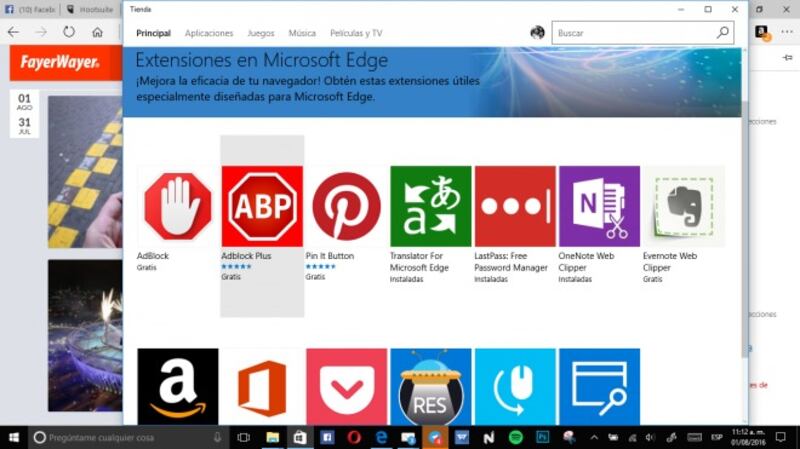Open the AdBlock extension icon

click(x=178, y=206)
